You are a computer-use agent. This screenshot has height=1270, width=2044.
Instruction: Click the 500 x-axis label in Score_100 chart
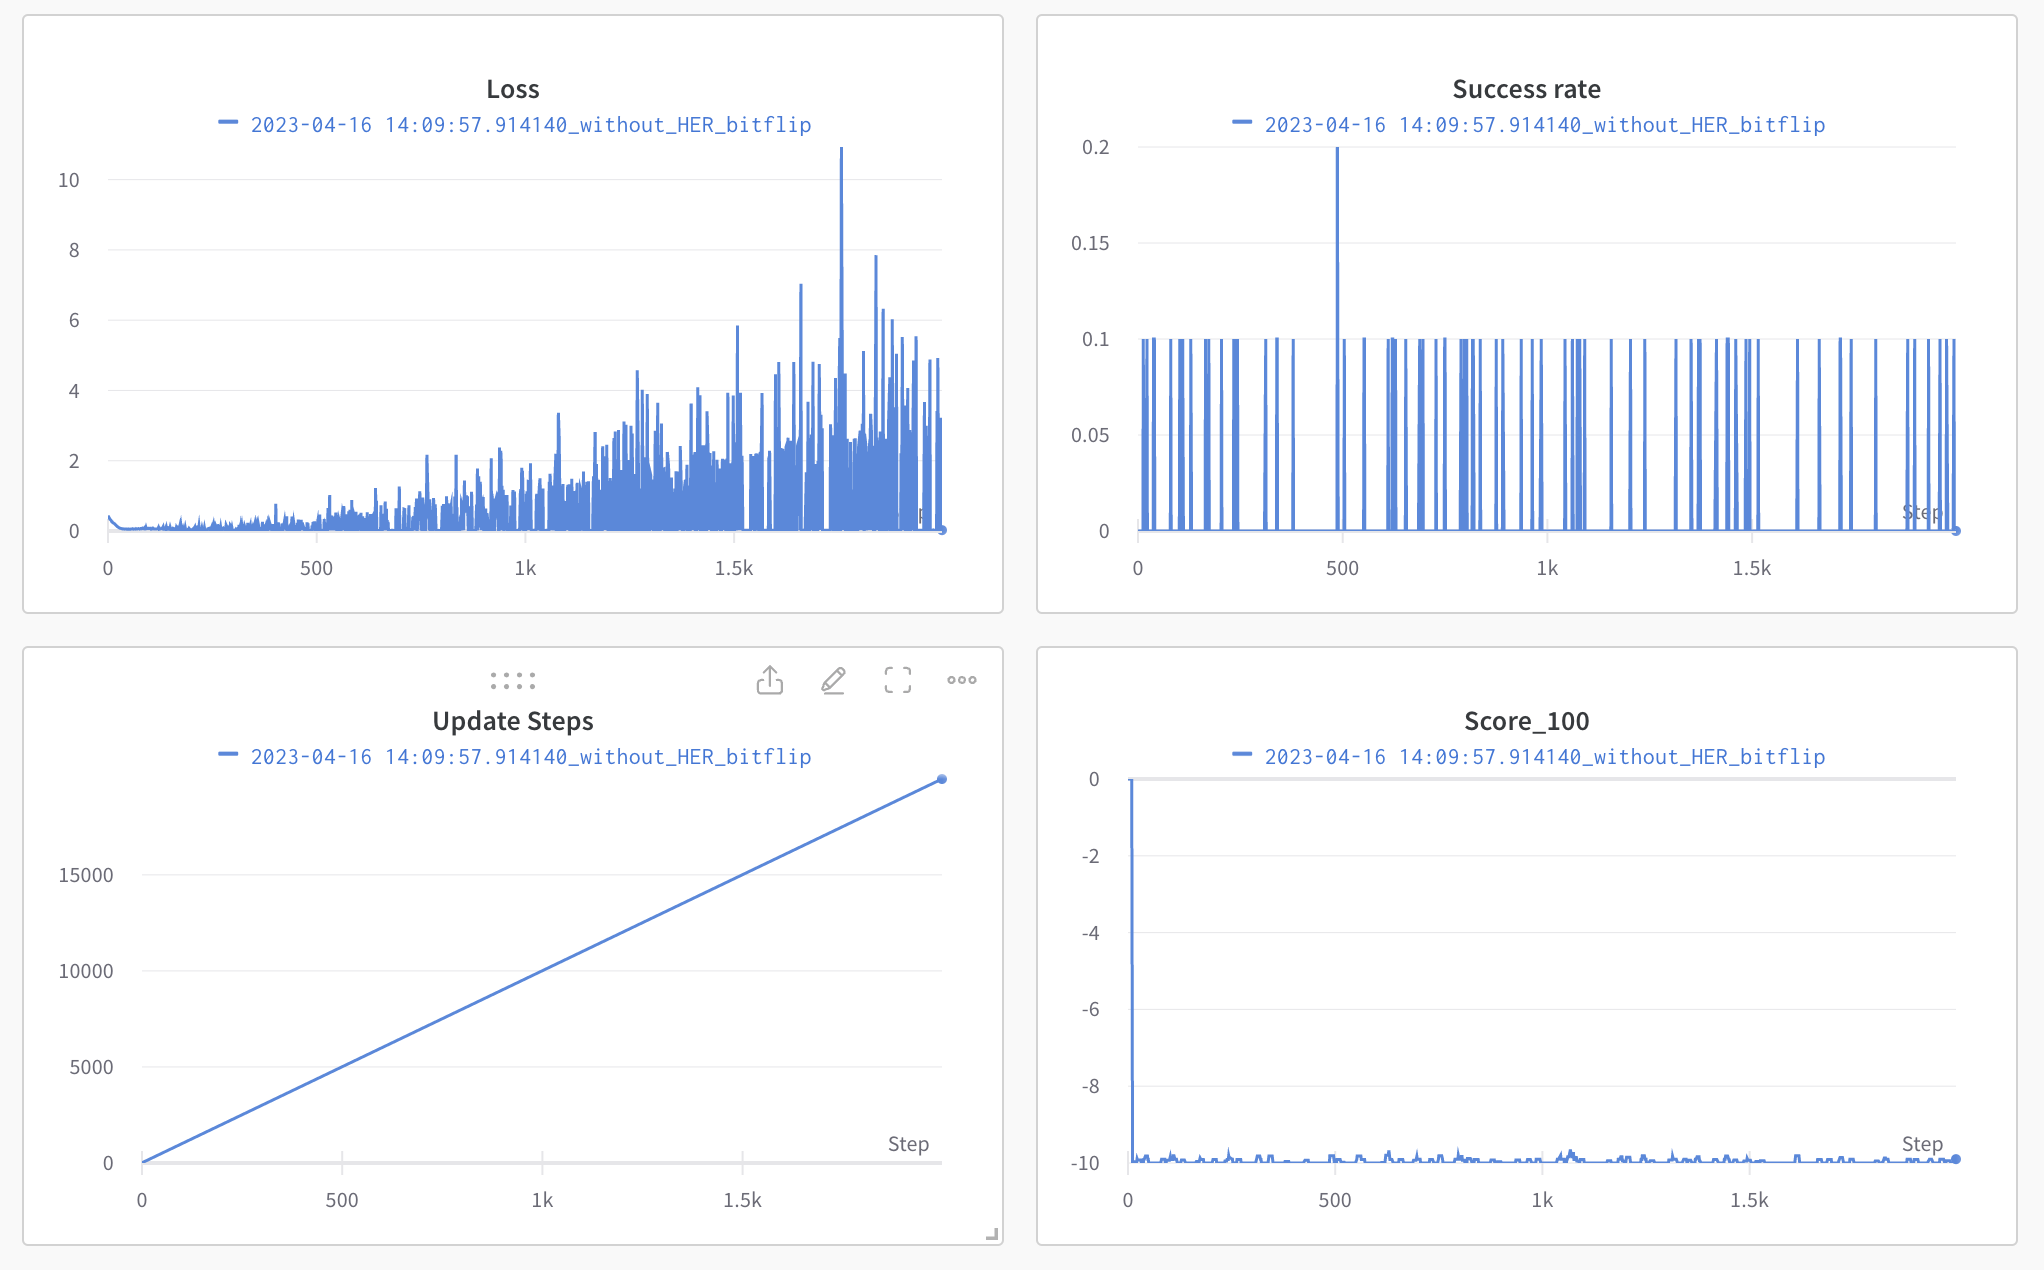click(x=1335, y=1200)
